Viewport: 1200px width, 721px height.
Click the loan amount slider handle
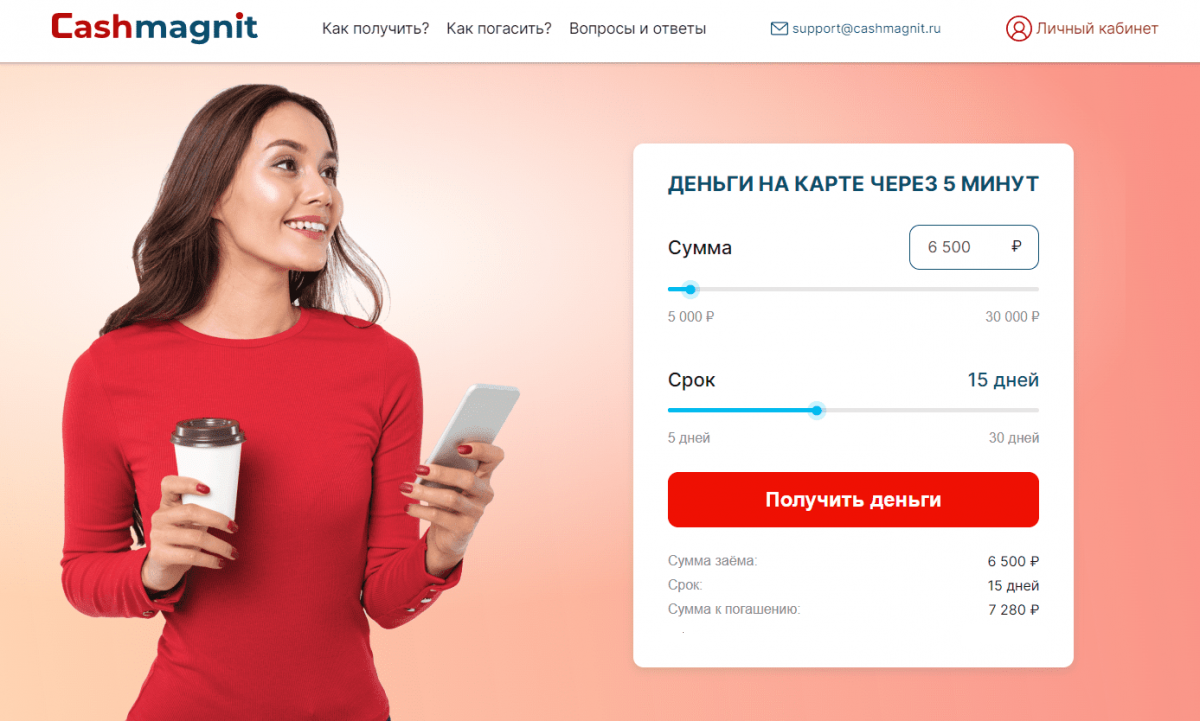point(690,289)
